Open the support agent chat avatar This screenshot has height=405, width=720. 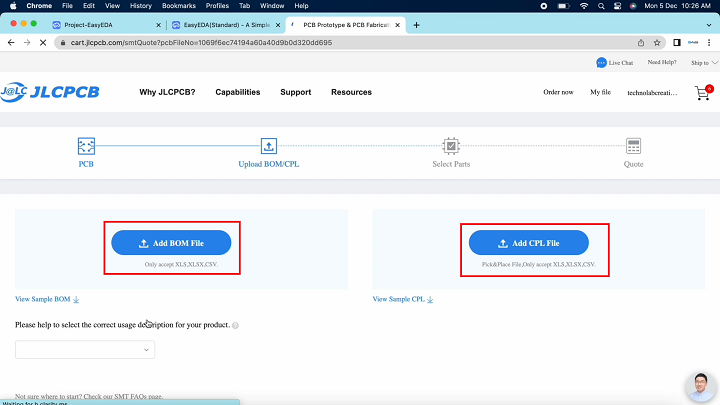pyautogui.click(x=700, y=386)
